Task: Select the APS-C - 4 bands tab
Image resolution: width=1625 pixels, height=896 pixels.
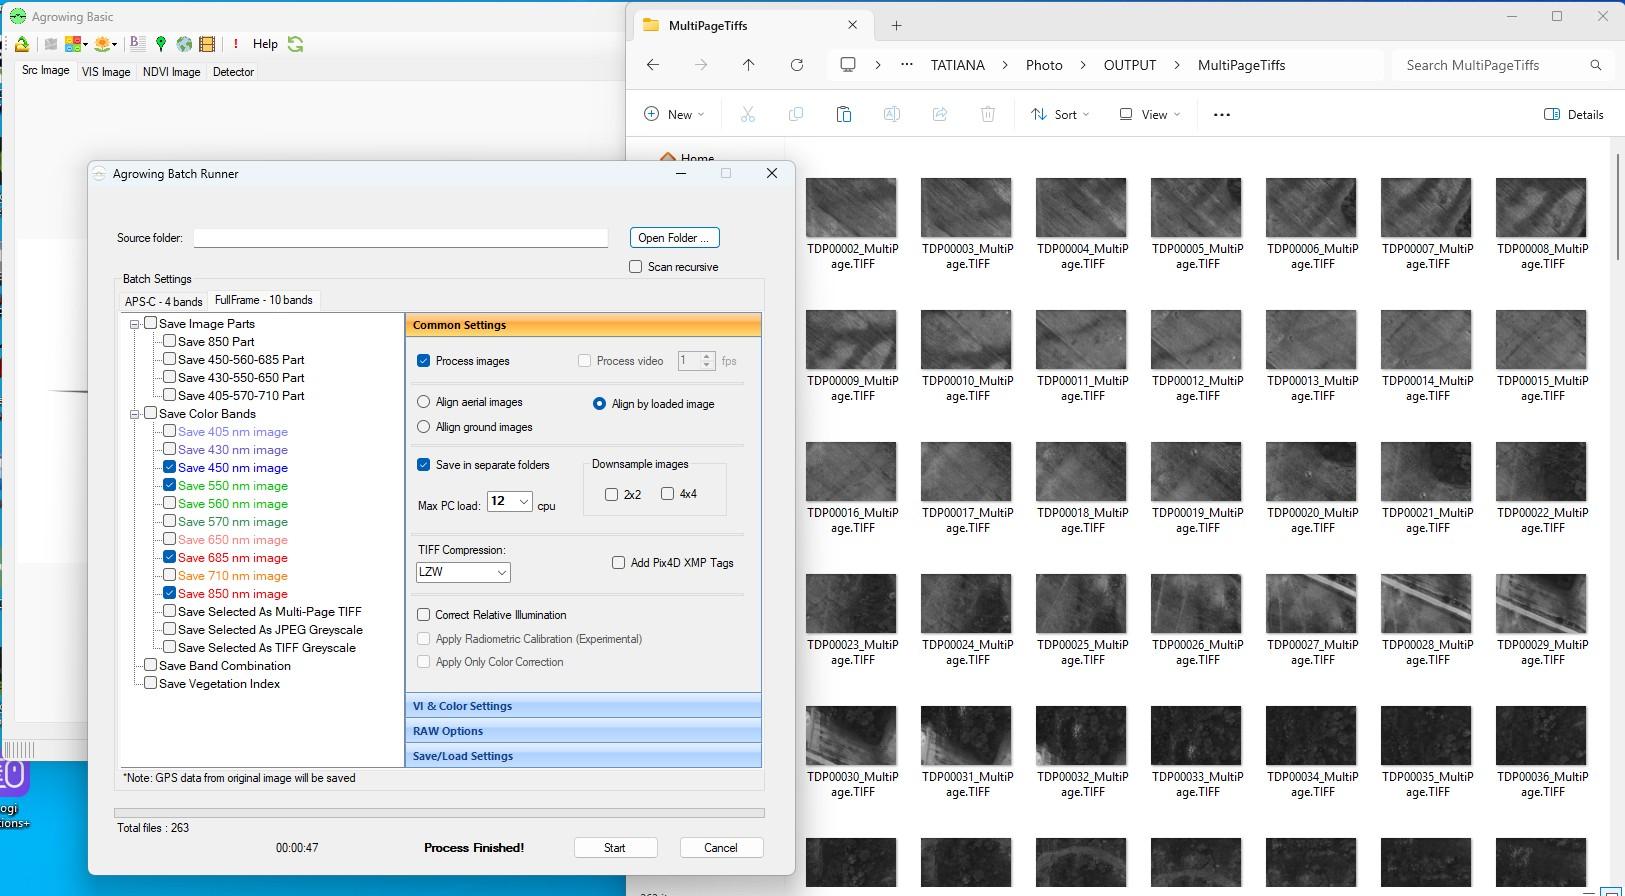Action: [x=164, y=301]
